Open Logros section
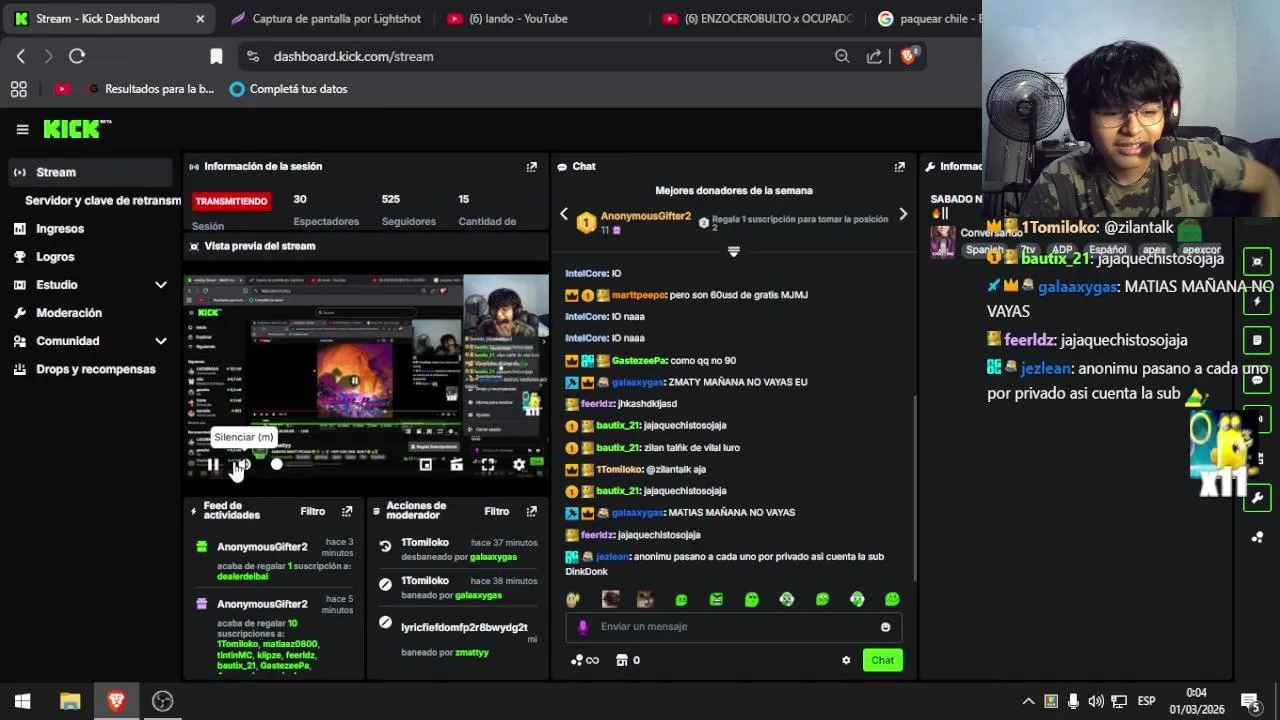Image resolution: width=1280 pixels, height=720 pixels. (x=55, y=256)
